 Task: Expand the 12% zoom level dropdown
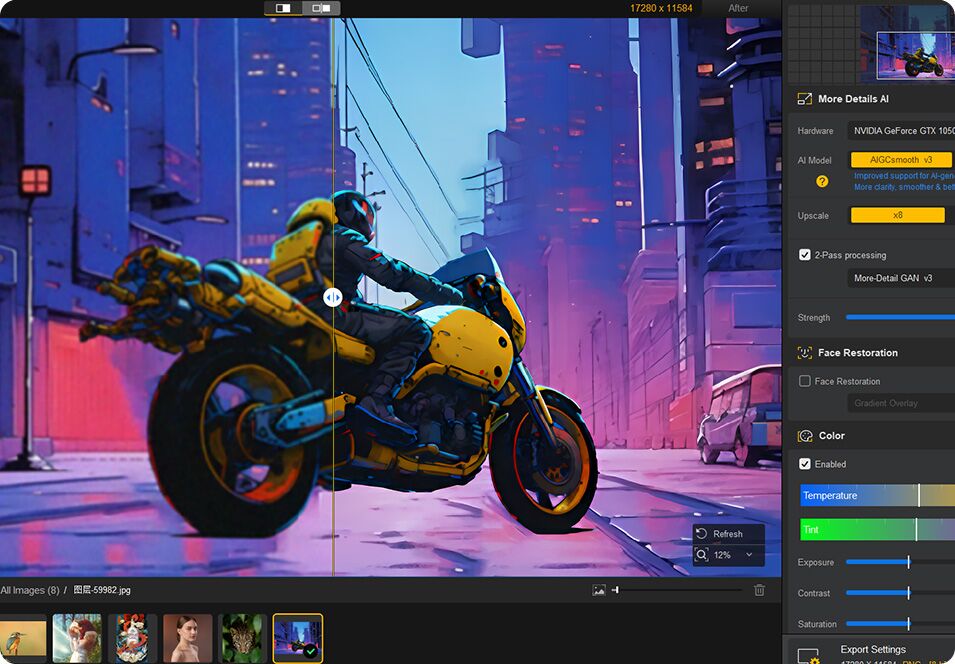[748, 555]
